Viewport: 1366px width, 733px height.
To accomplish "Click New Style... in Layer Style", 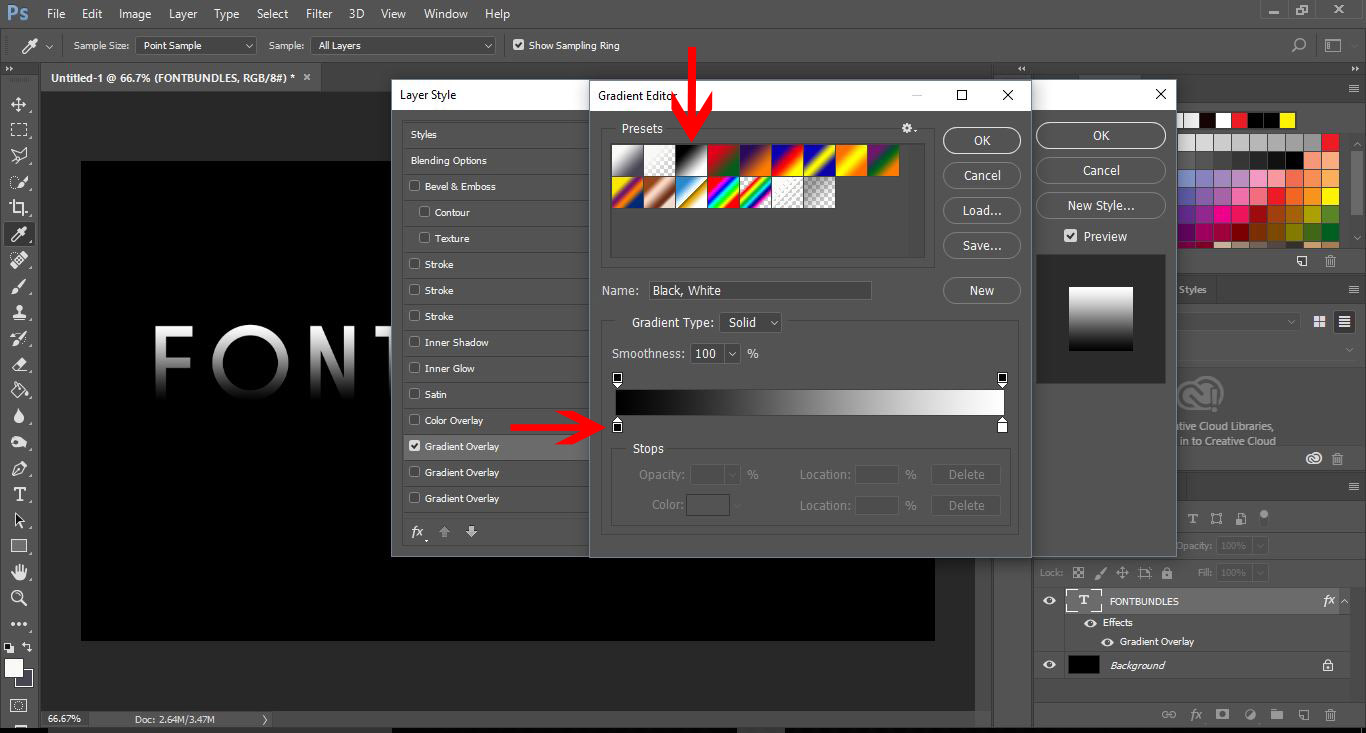I will click(1101, 206).
